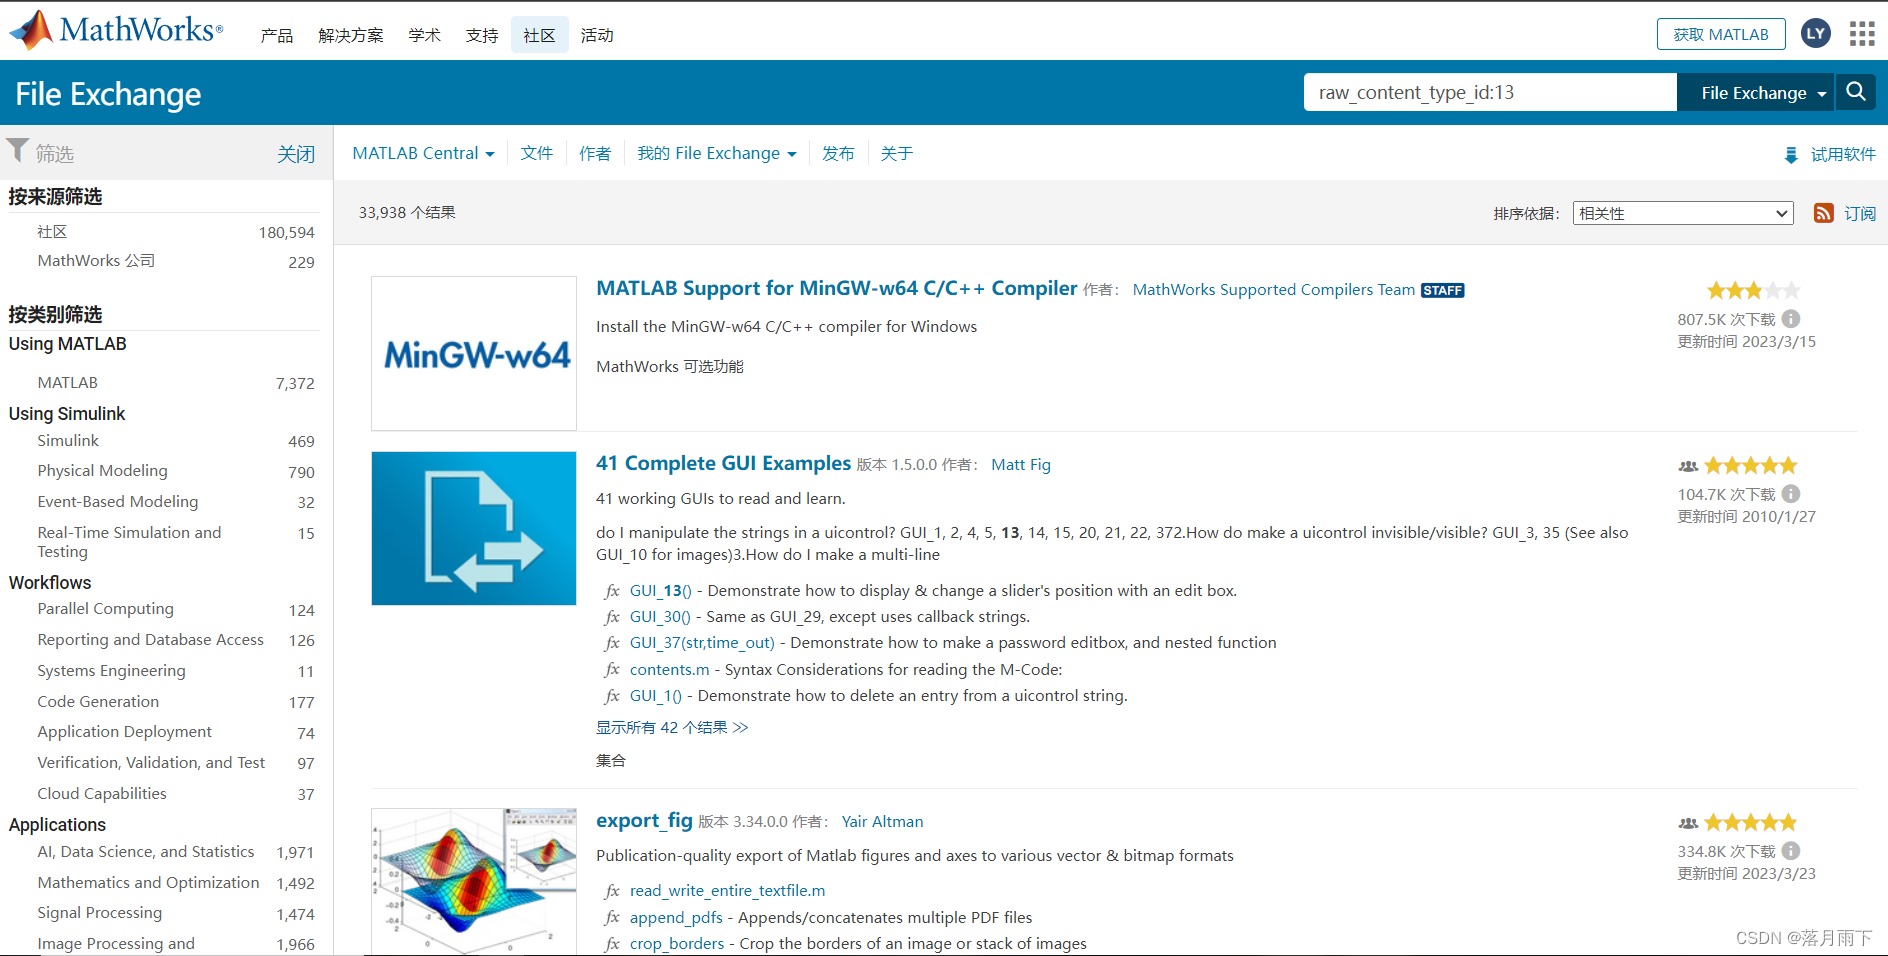Image resolution: width=1888 pixels, height=956 pixels.
Task: Click the 获取 MATLAB button
Action: point(1721,33)
